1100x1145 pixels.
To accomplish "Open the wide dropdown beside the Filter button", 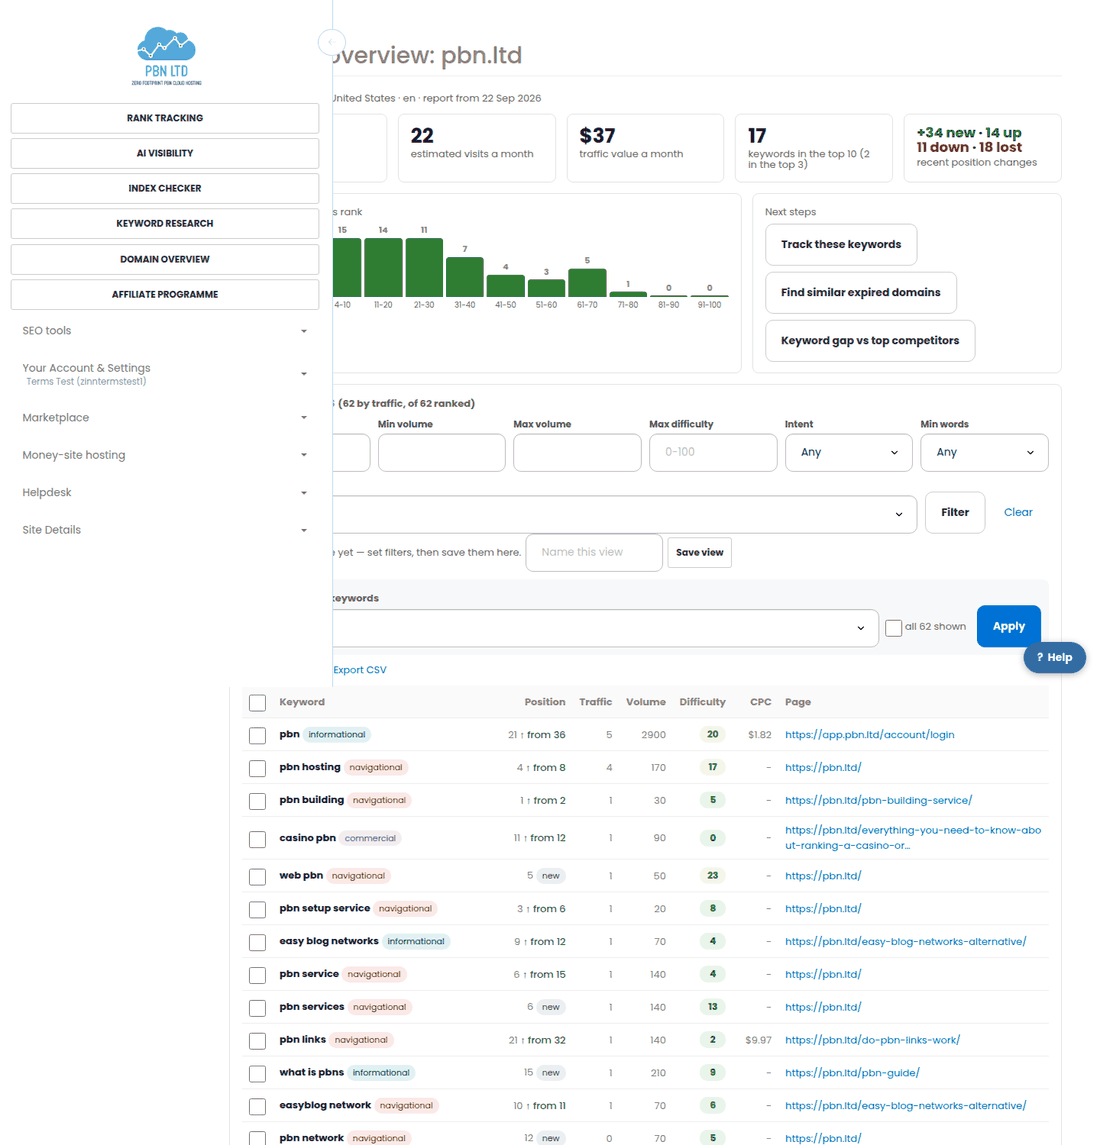I will (625, 515).
